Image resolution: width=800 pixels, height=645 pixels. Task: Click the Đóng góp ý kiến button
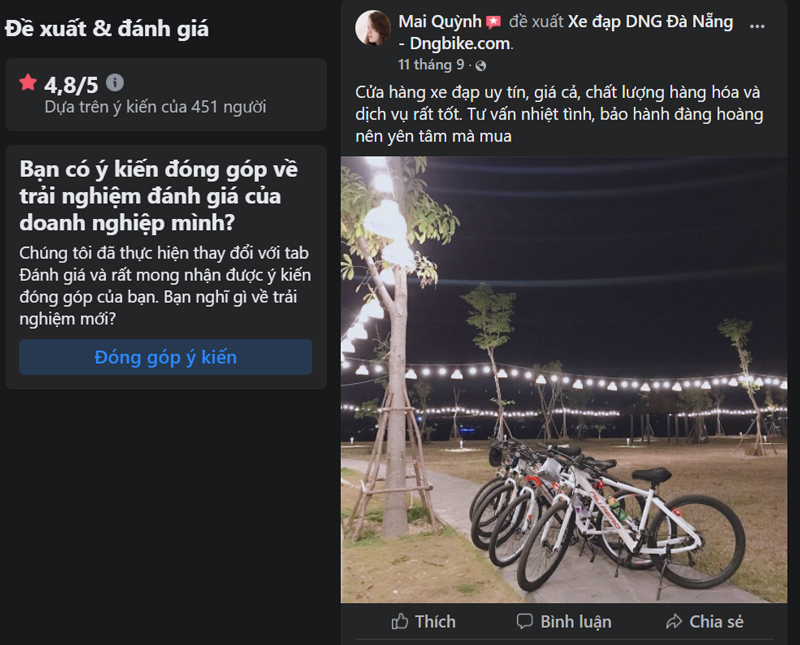tap(164, 358)
